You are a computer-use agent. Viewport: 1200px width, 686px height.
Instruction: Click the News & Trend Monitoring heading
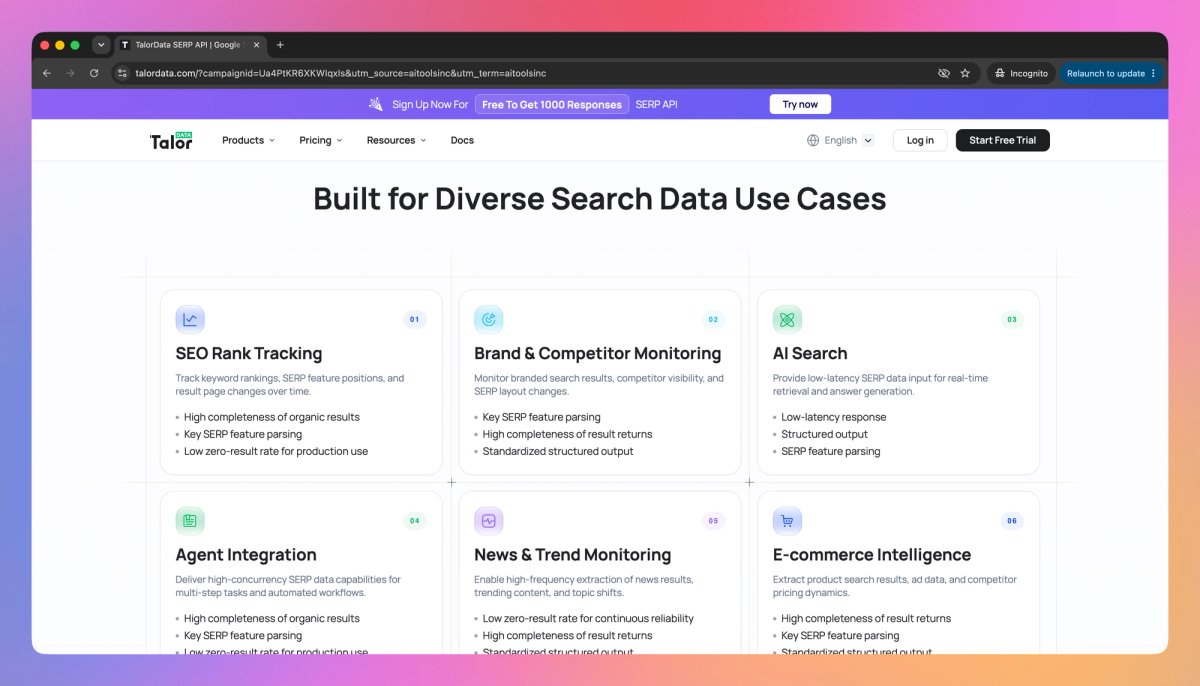tap(572, 554)
